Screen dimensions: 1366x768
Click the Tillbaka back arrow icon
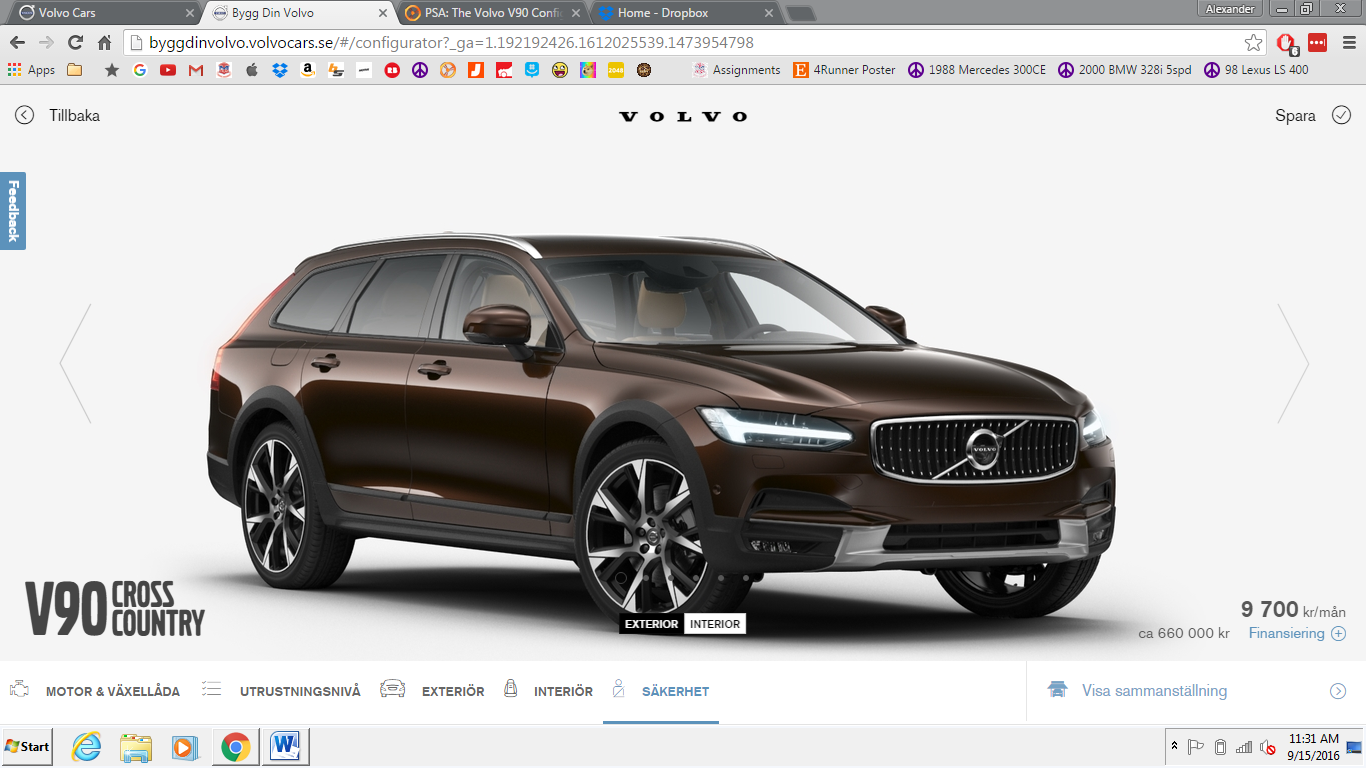(x=25, y=115)
